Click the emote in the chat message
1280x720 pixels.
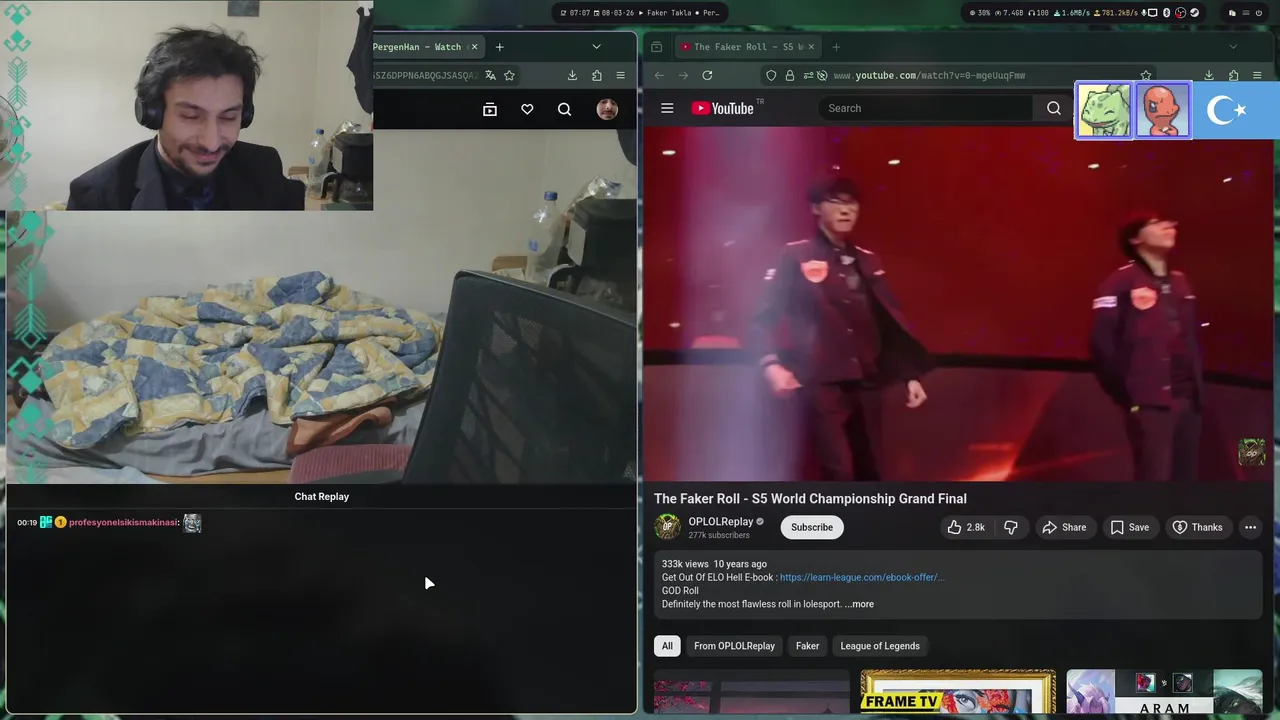pyautogui.click(x=192, y=523)
